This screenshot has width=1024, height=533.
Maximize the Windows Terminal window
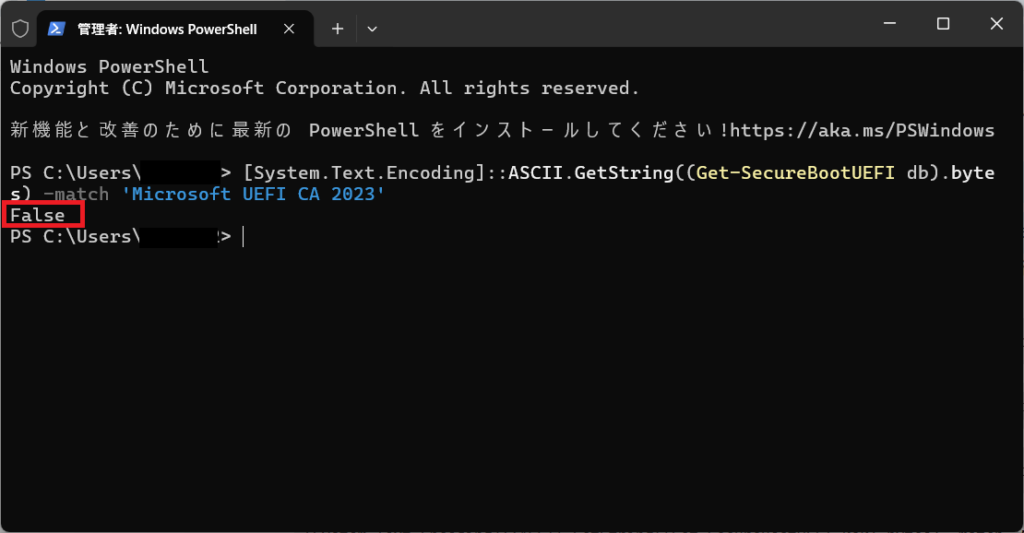point(943,24)
